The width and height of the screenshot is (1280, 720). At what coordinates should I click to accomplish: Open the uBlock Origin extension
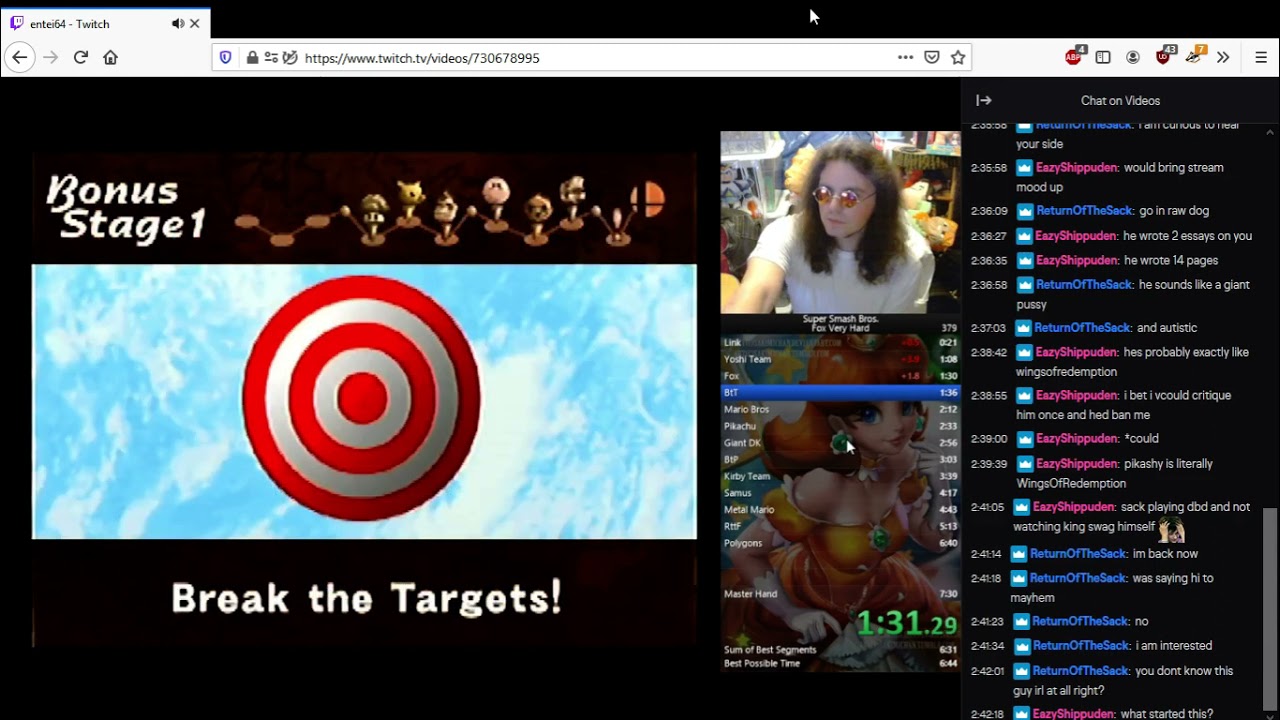pyautogui.click(x=1165, y=57)
